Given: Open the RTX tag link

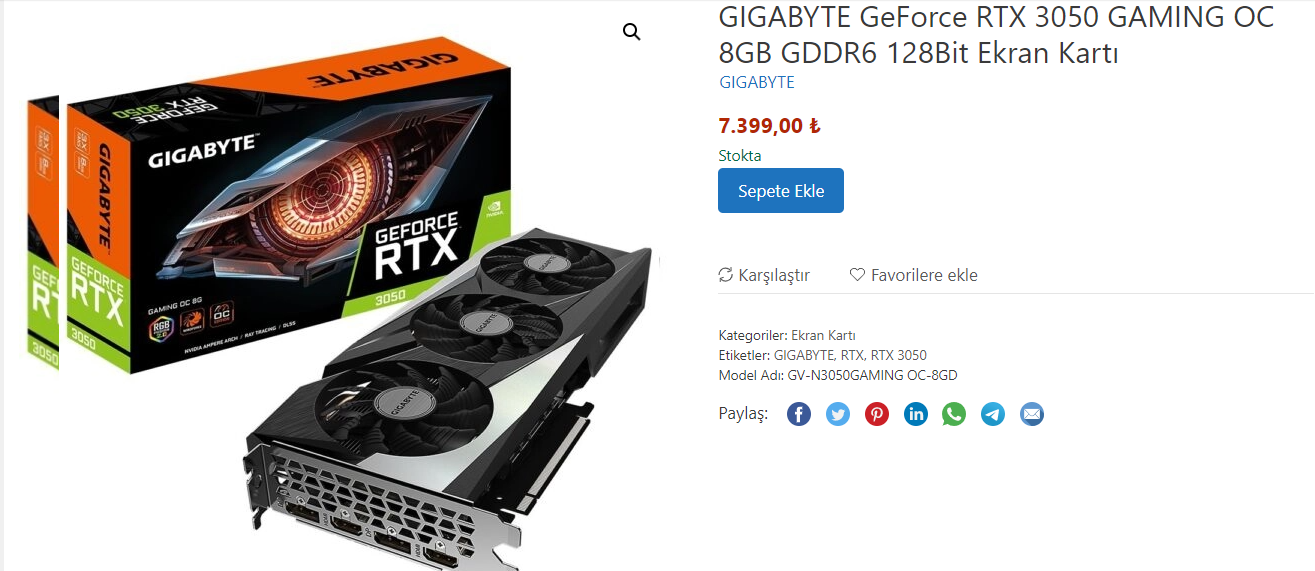Looking at the screenshot, I should (853, 355).
